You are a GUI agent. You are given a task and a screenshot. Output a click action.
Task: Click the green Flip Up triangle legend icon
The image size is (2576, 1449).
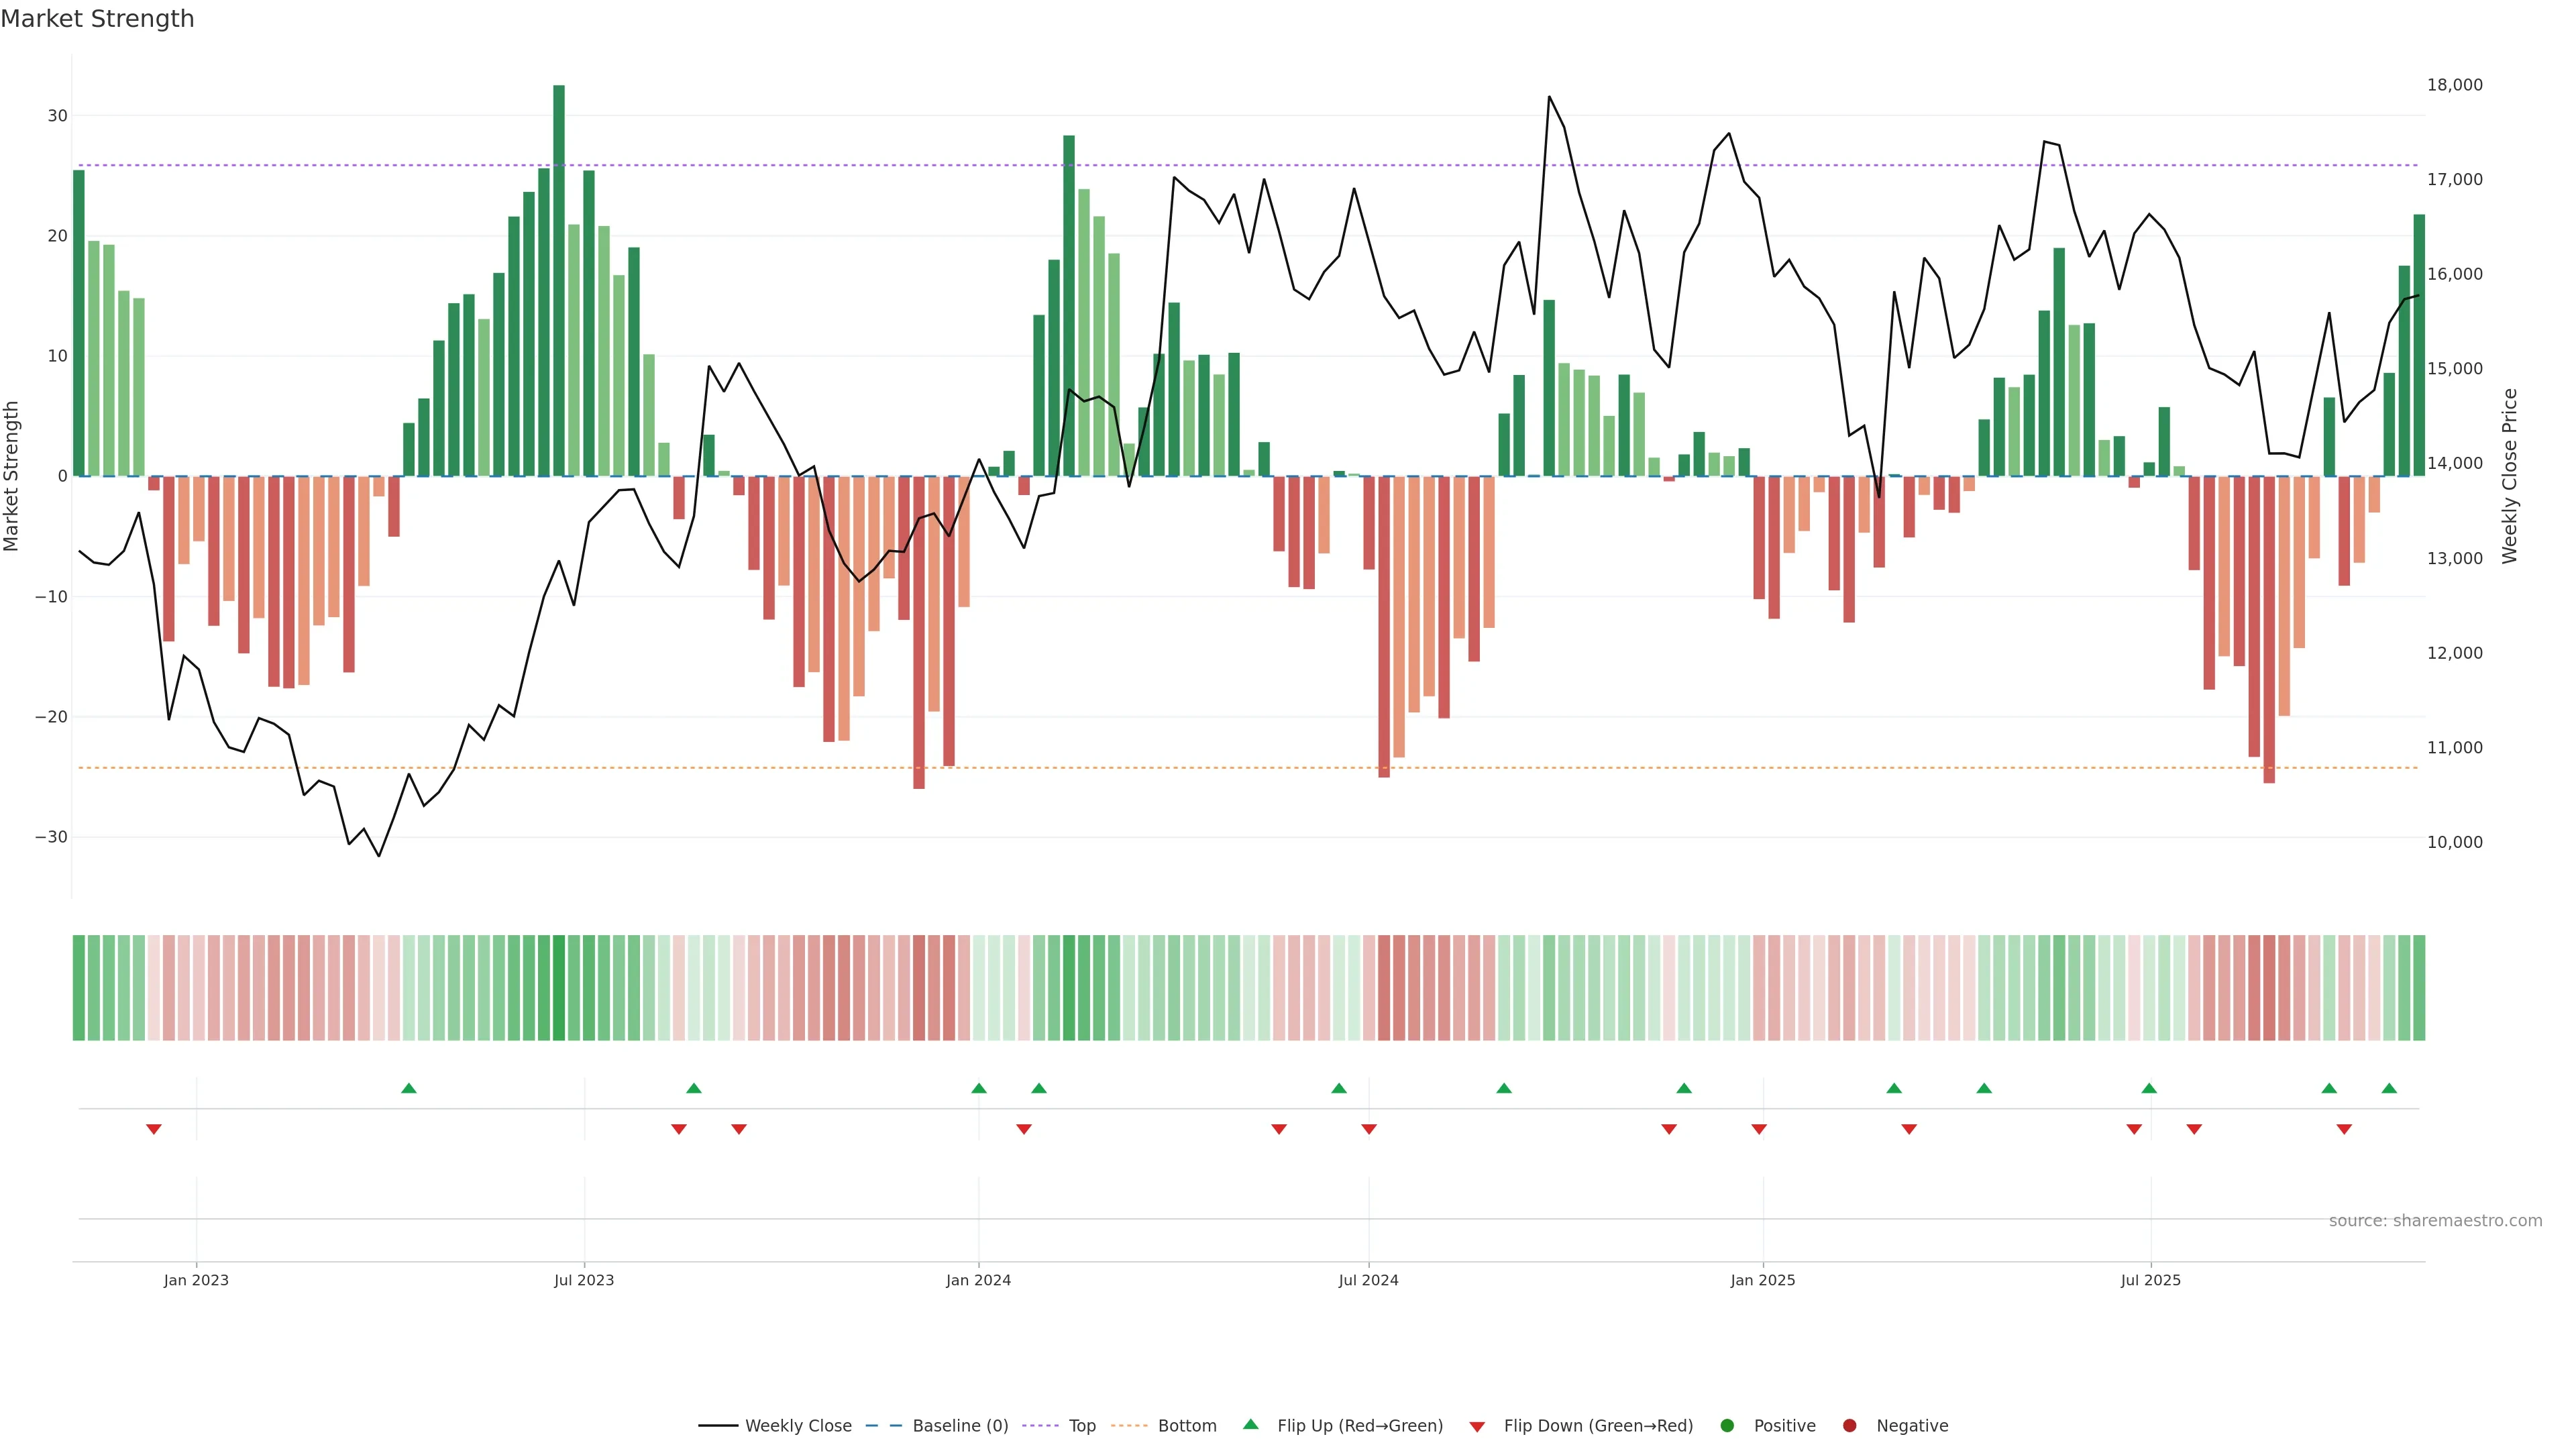pyautogui.click(x=1250, y=1425)
